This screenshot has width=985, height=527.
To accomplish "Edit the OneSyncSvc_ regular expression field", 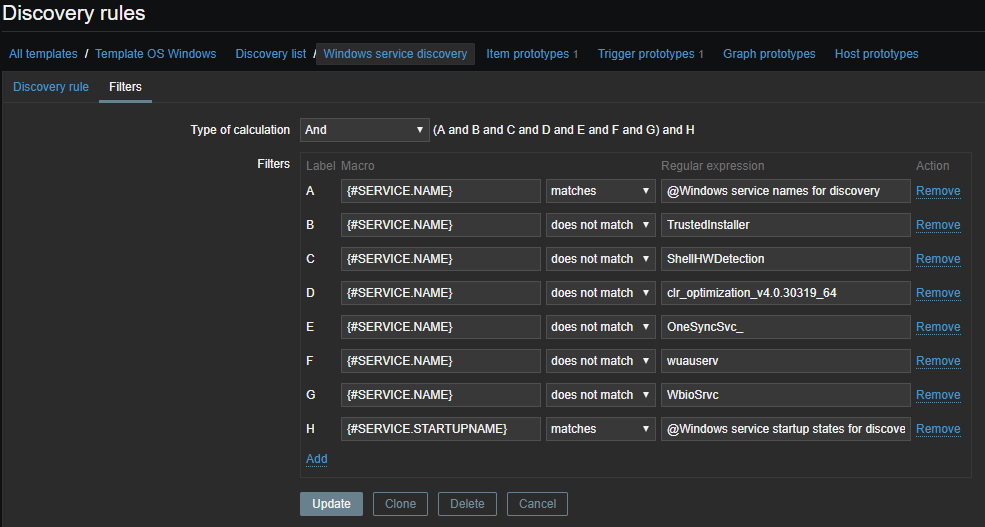I will click(x=785, y=327).
